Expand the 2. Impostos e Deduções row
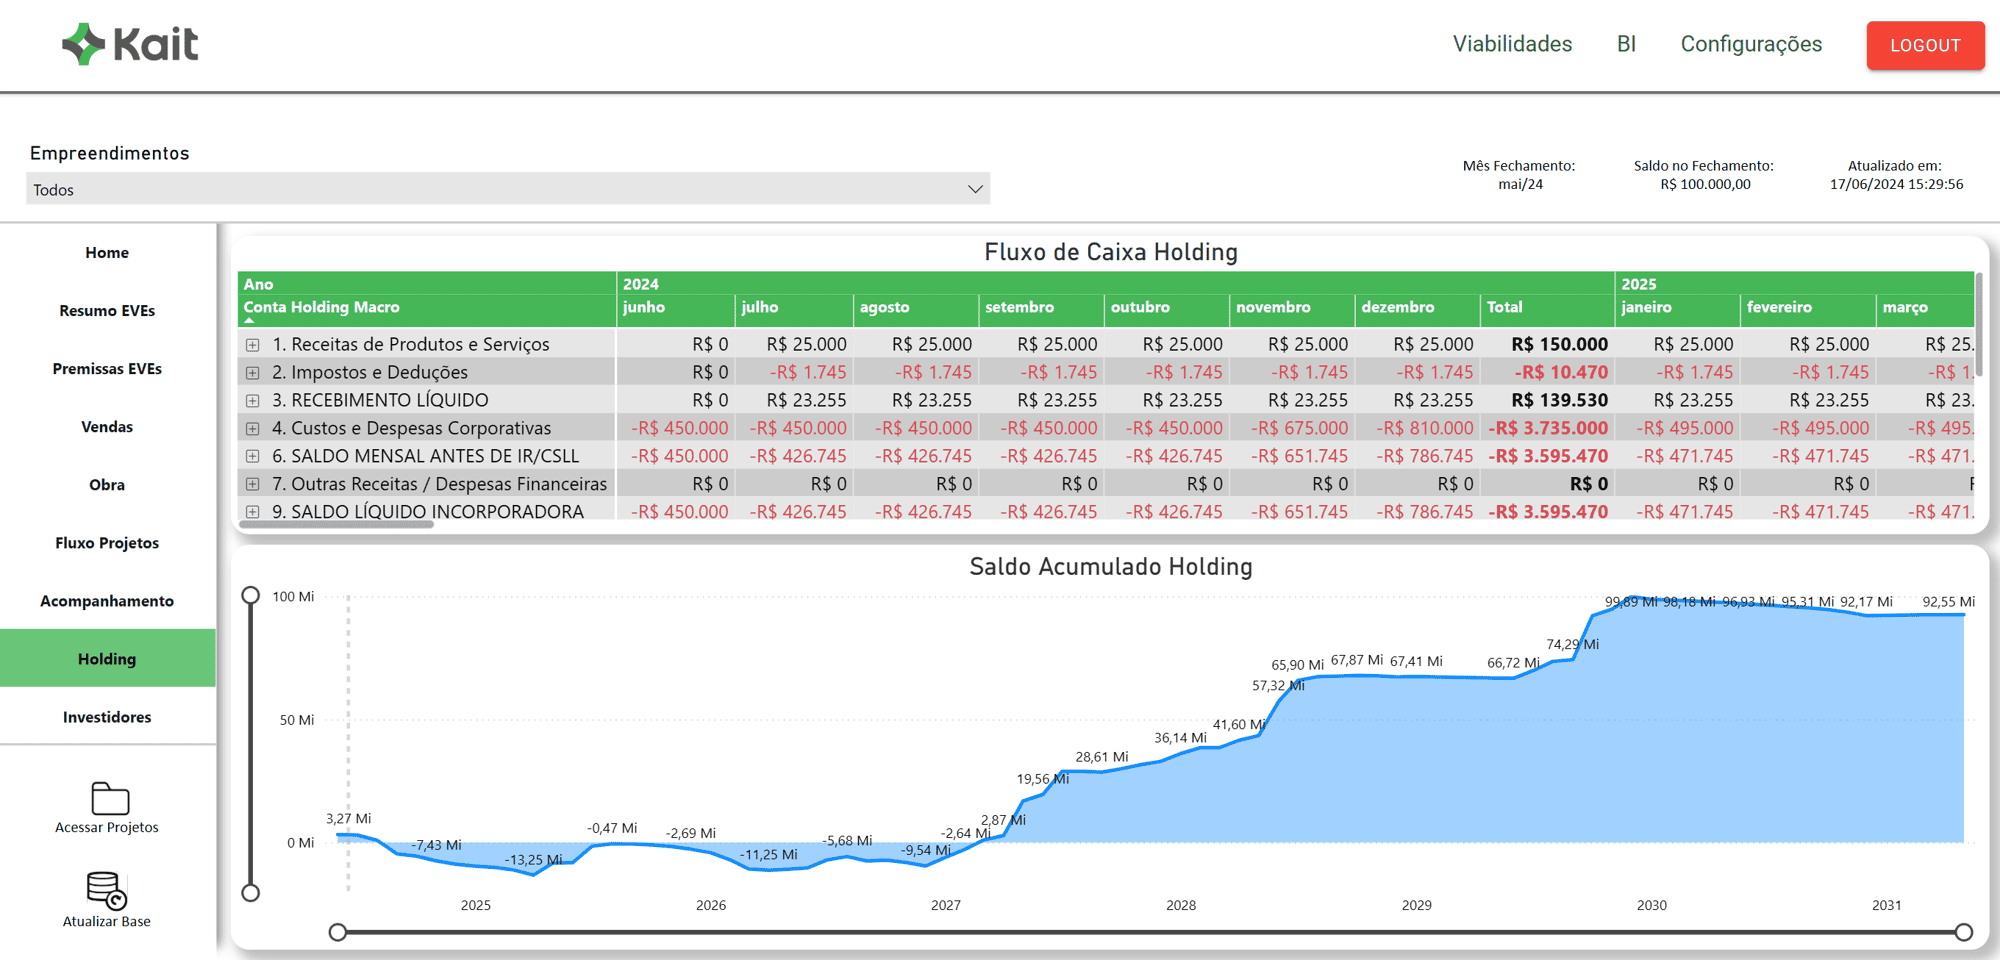The image size is (2000, 960). click(x=253, y=373)
